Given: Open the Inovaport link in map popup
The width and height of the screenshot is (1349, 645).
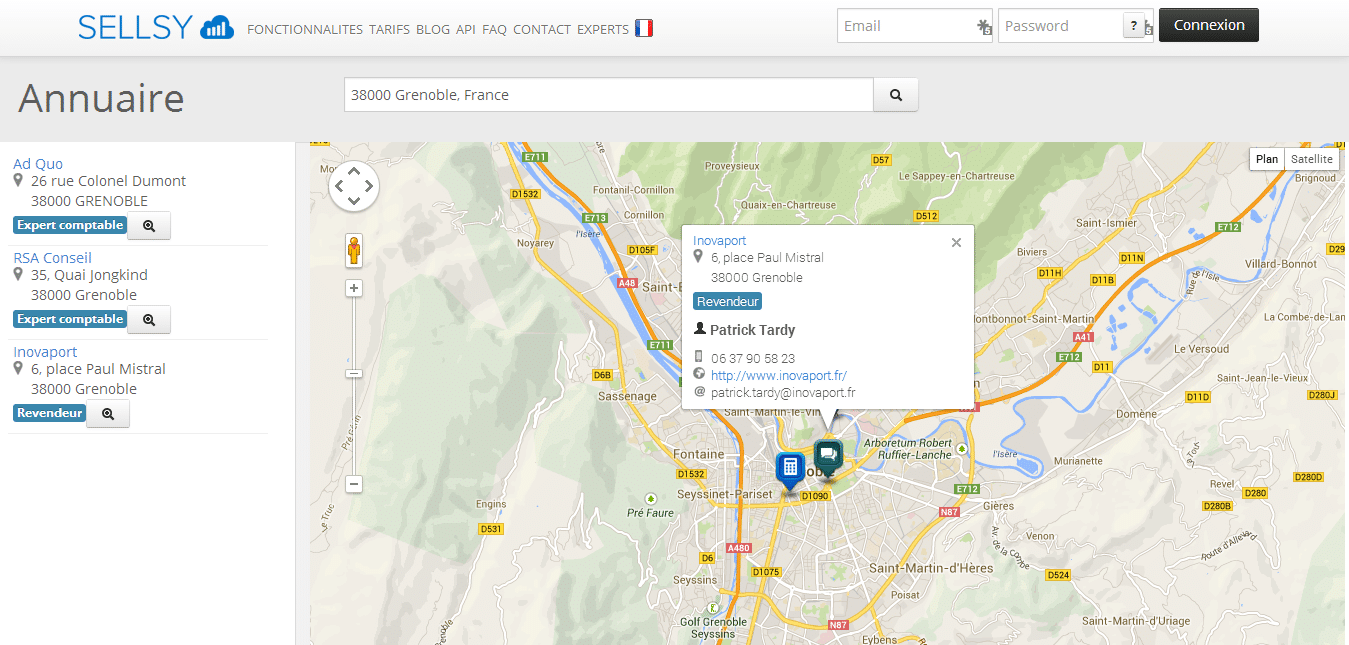Looking at the screenshot, I should pyautogui.click(x=720, y=241).
